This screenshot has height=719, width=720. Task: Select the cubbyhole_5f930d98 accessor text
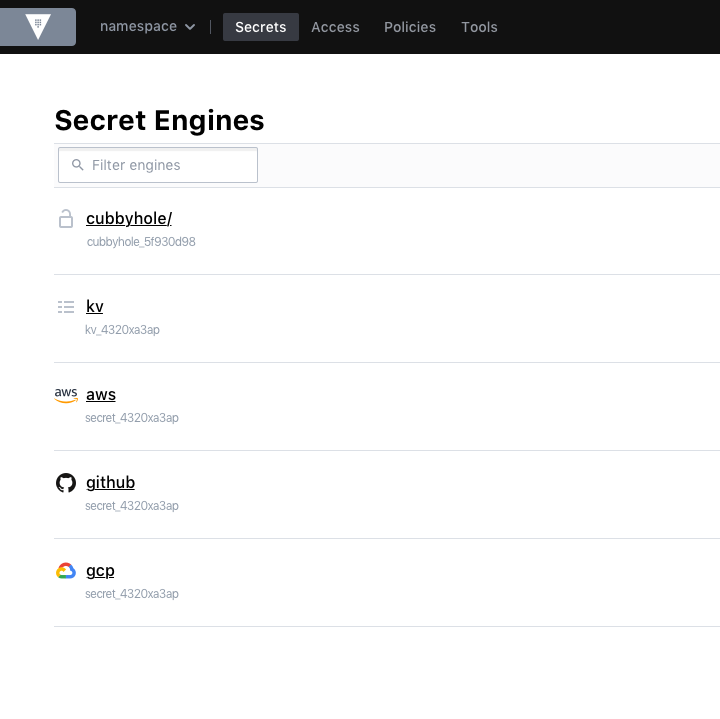coord(141,242)
